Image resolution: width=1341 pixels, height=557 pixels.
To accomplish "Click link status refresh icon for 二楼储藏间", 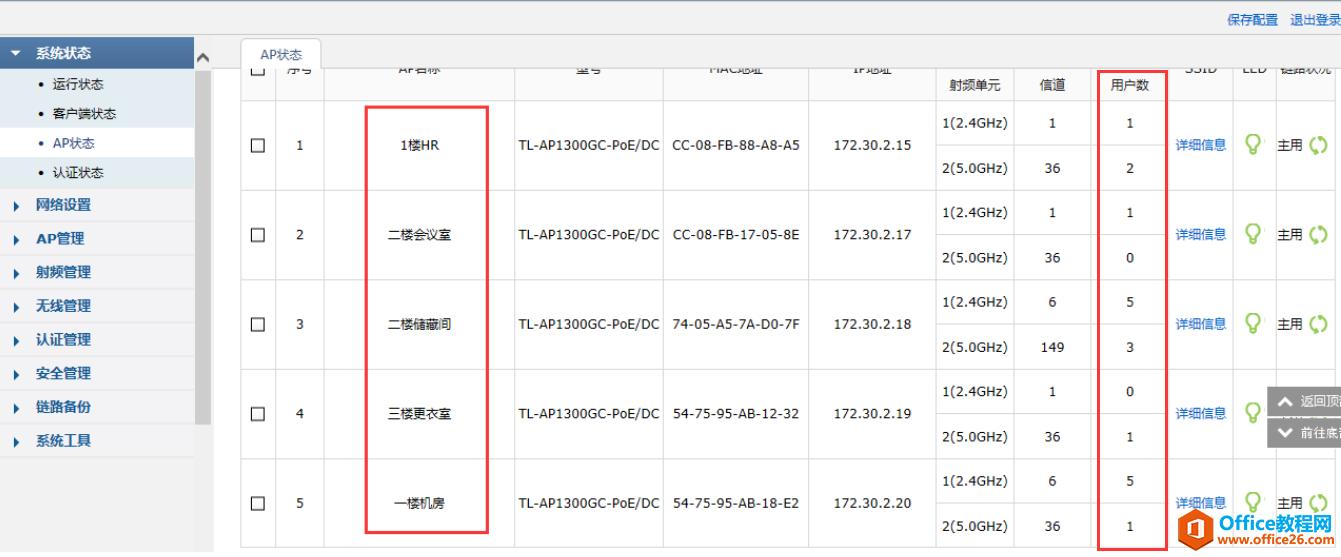I will tap(1318, 324).
